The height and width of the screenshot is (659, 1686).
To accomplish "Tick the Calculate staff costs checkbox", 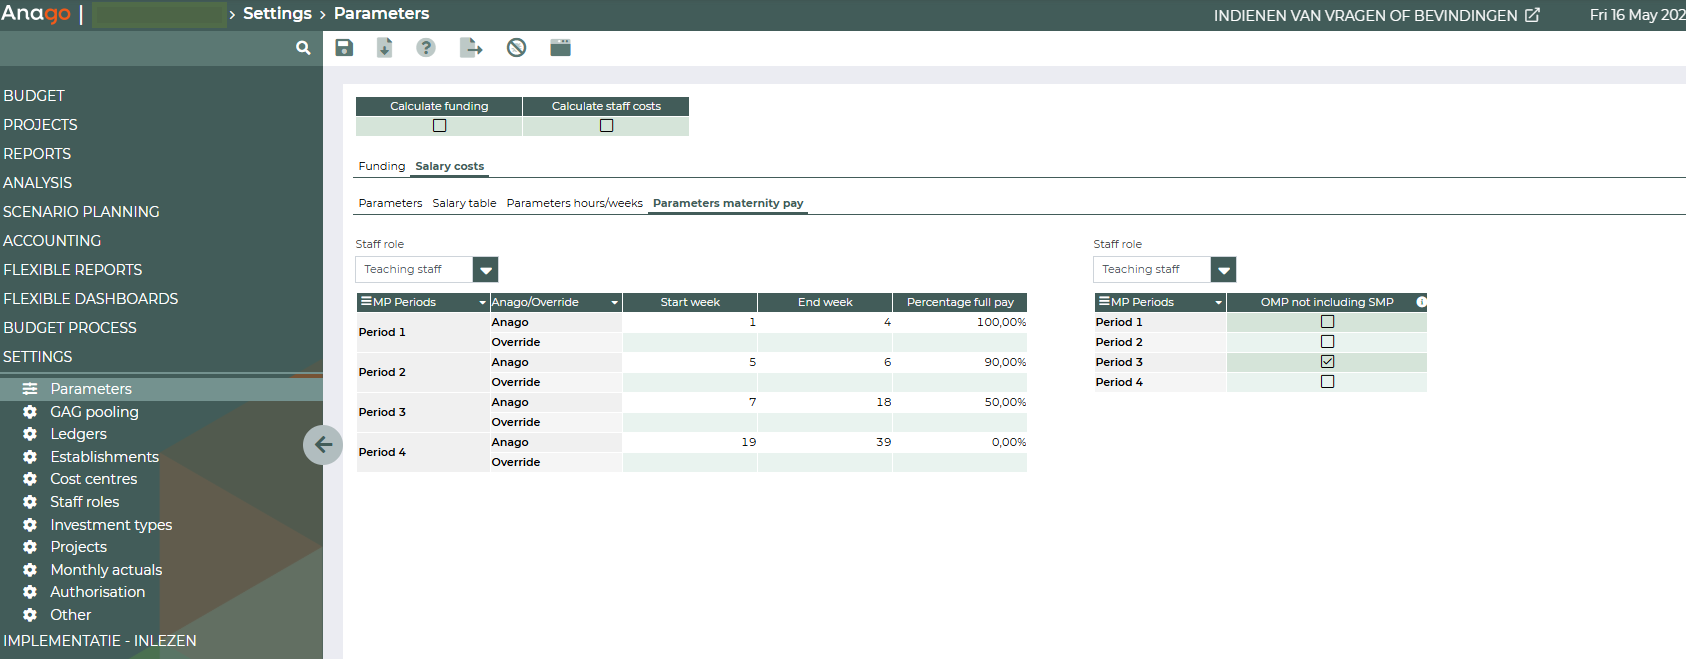I will coord(606,126).
